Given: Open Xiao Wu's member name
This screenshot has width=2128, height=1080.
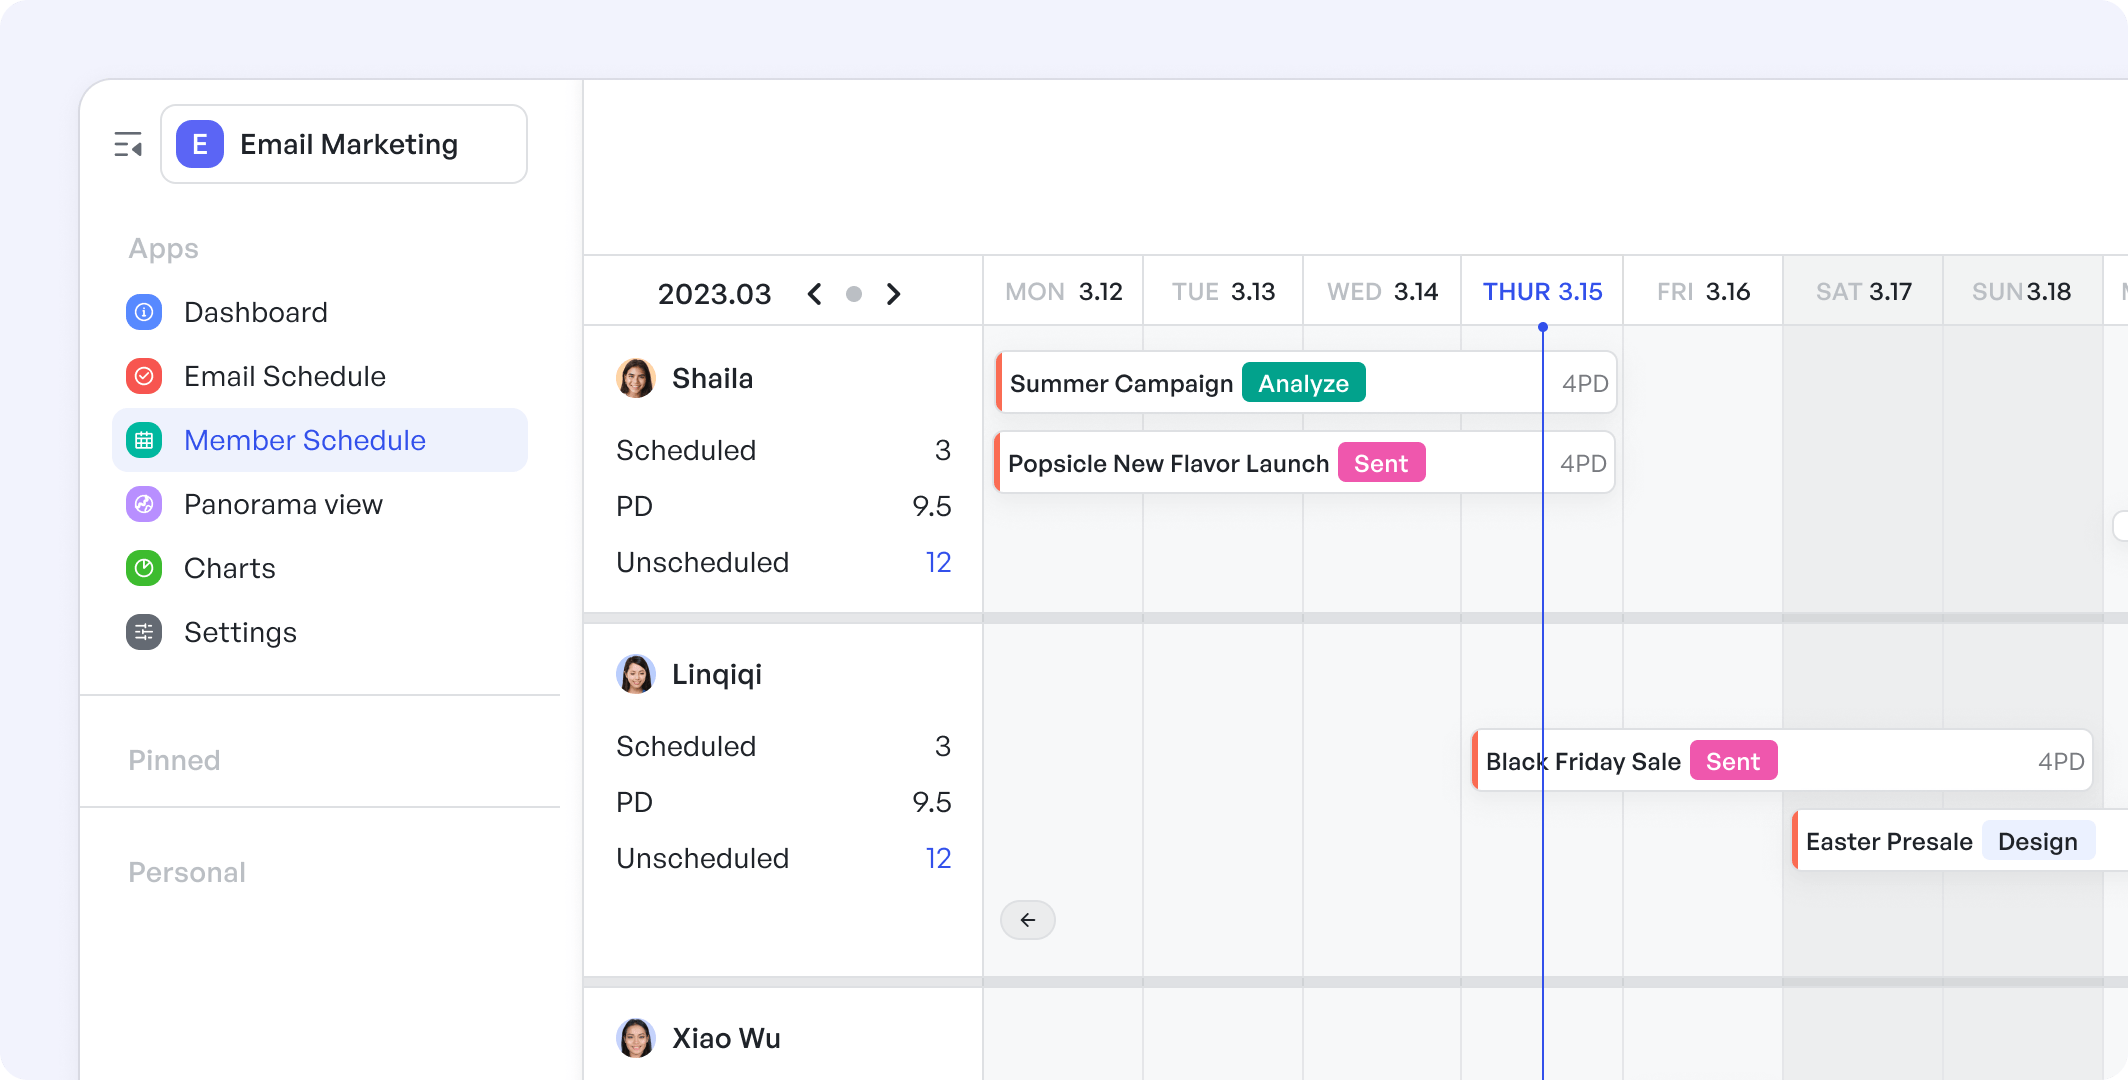Looking at the screenshot, I should coord(726,1038).
